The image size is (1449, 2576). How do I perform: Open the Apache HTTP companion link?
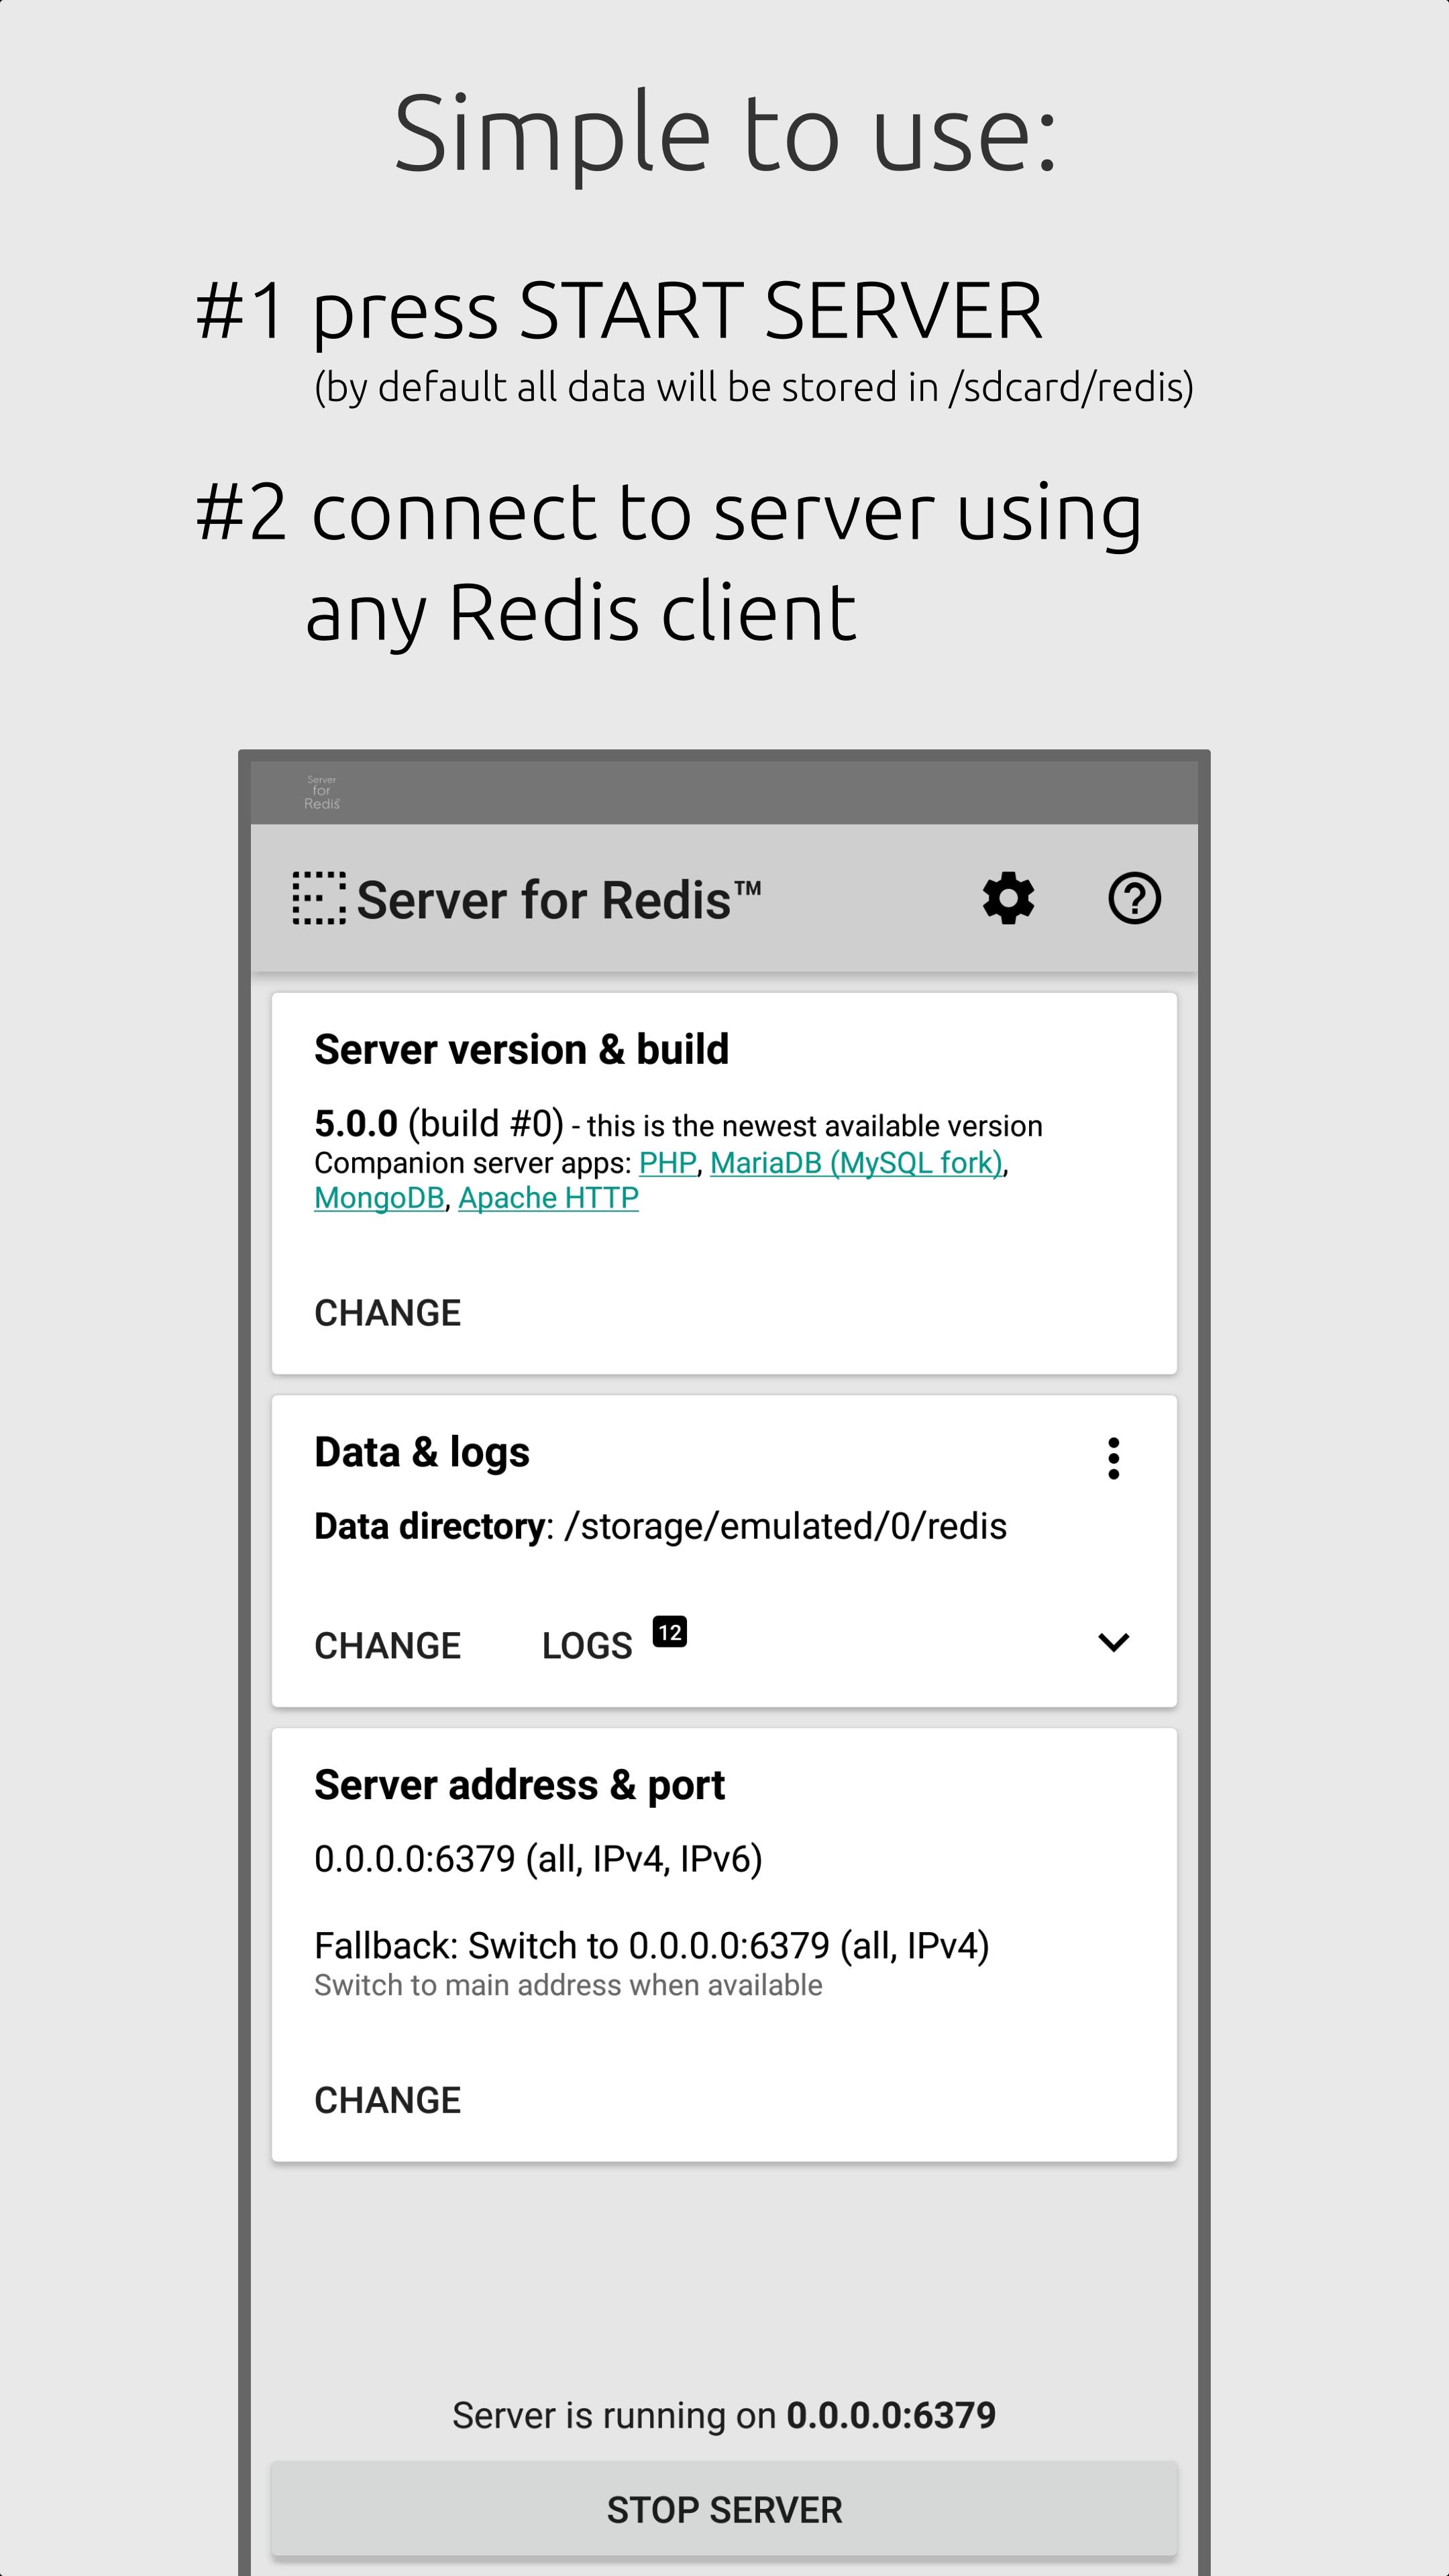pyautogui.click(x=548, y=1198)
